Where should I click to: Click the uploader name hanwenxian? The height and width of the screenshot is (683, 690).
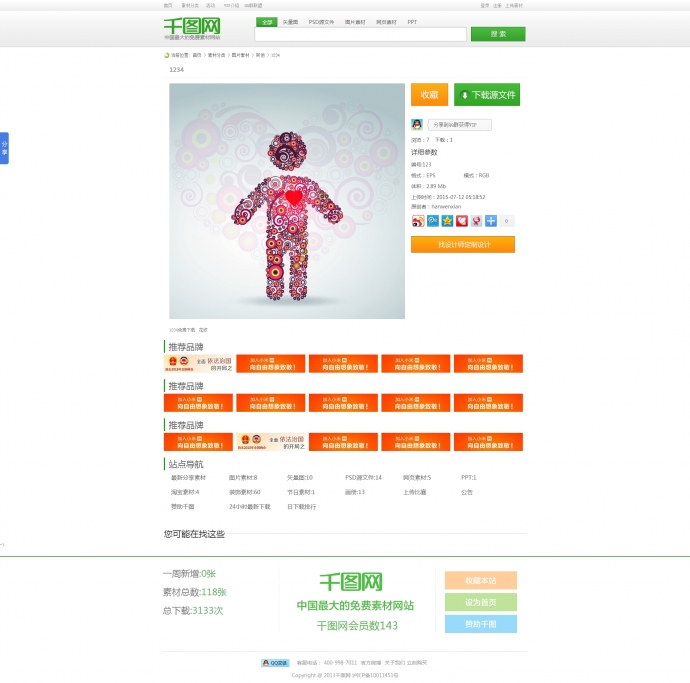click(446, 206)
